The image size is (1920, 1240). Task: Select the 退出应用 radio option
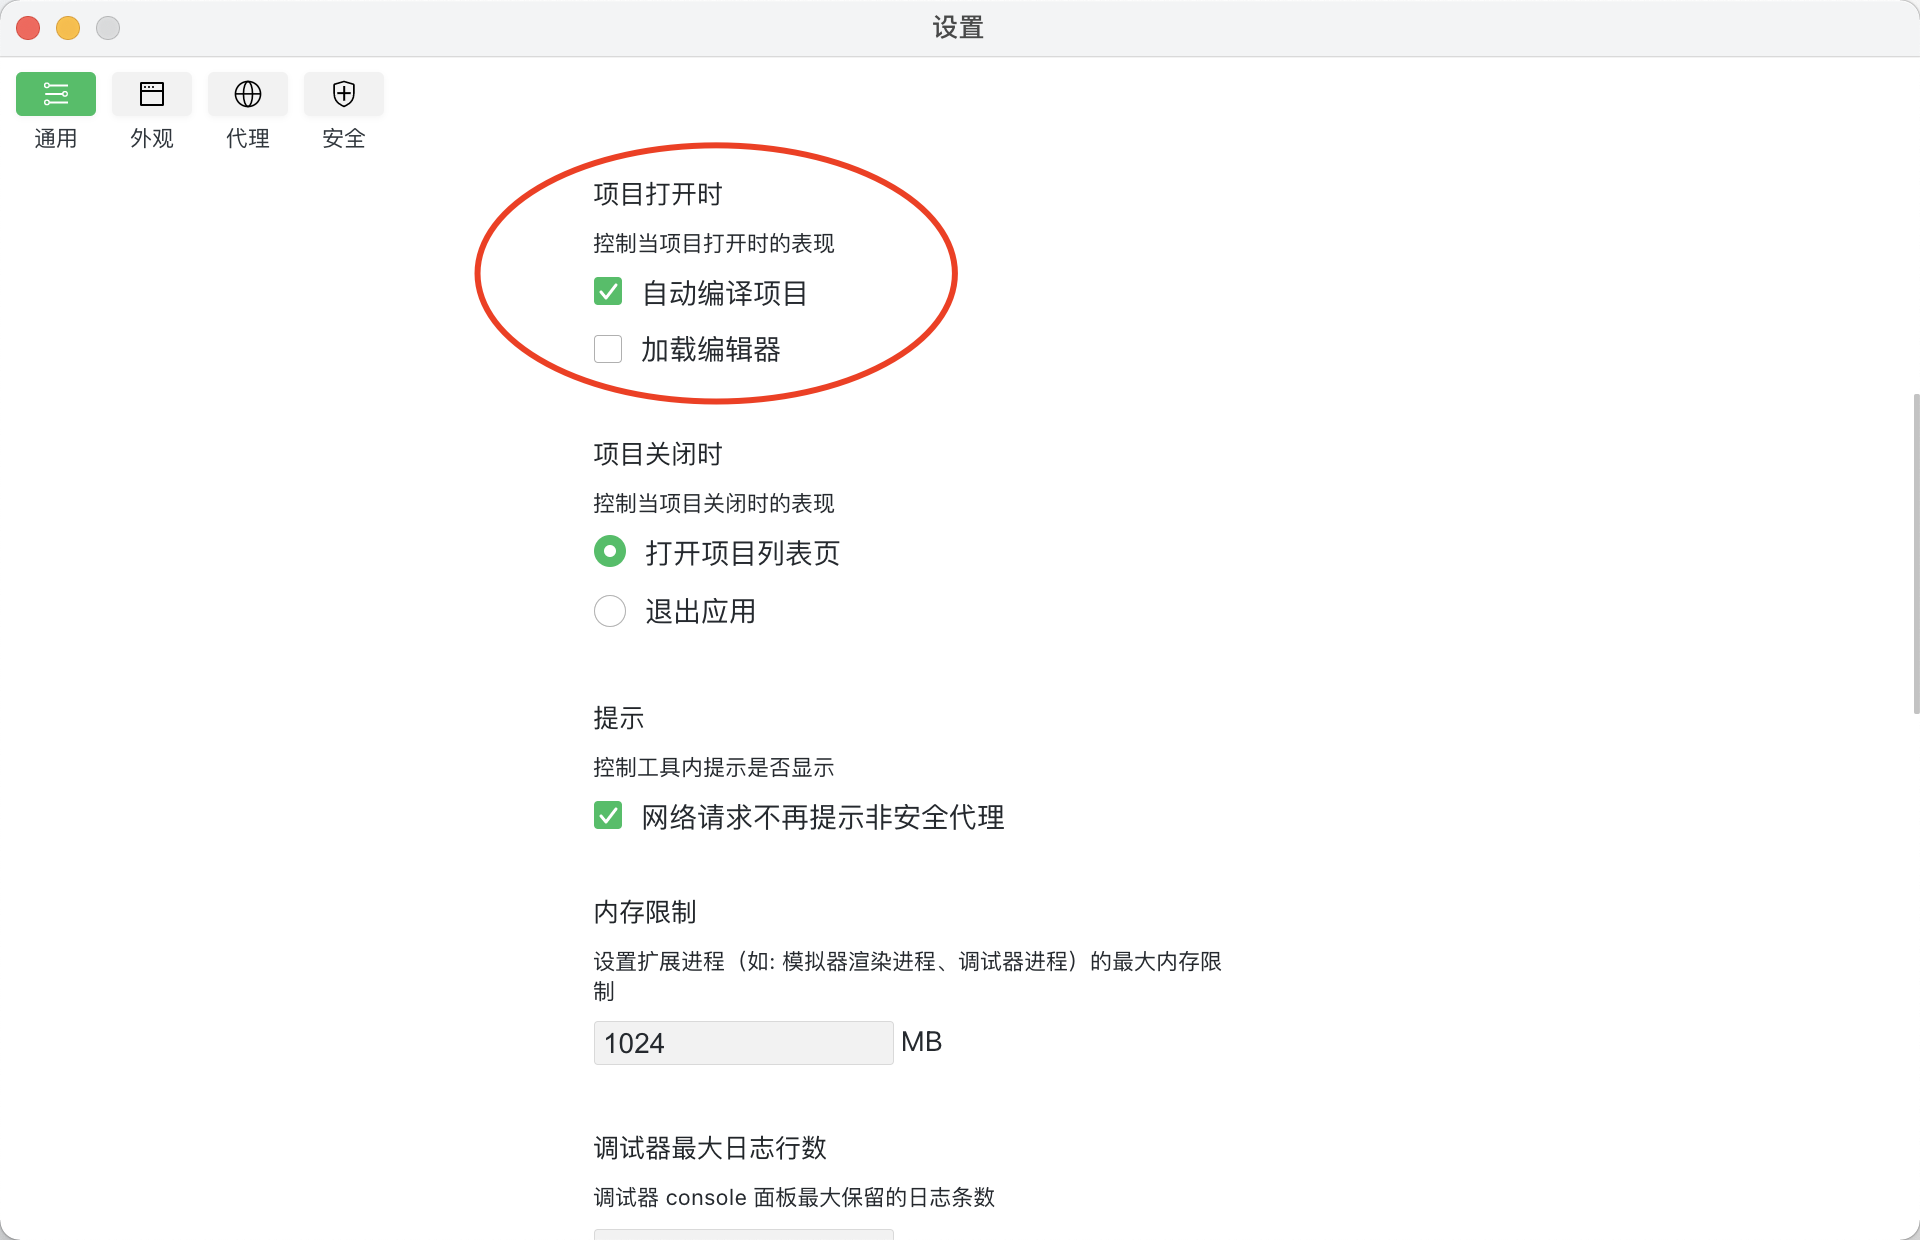[610, 611]
